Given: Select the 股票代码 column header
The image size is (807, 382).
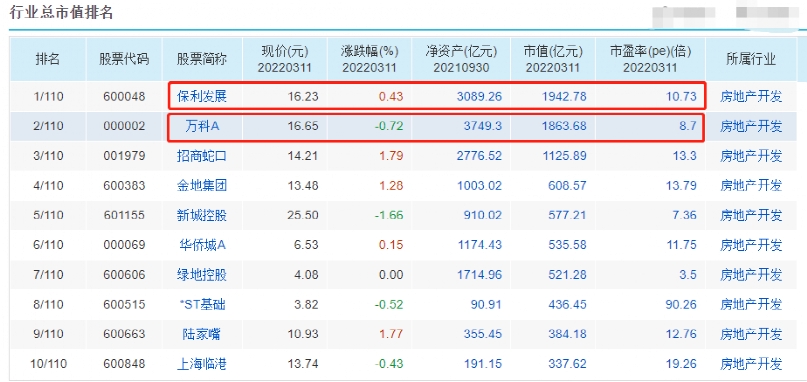Looking at the screenshot, I should click(x=124, y=59).
